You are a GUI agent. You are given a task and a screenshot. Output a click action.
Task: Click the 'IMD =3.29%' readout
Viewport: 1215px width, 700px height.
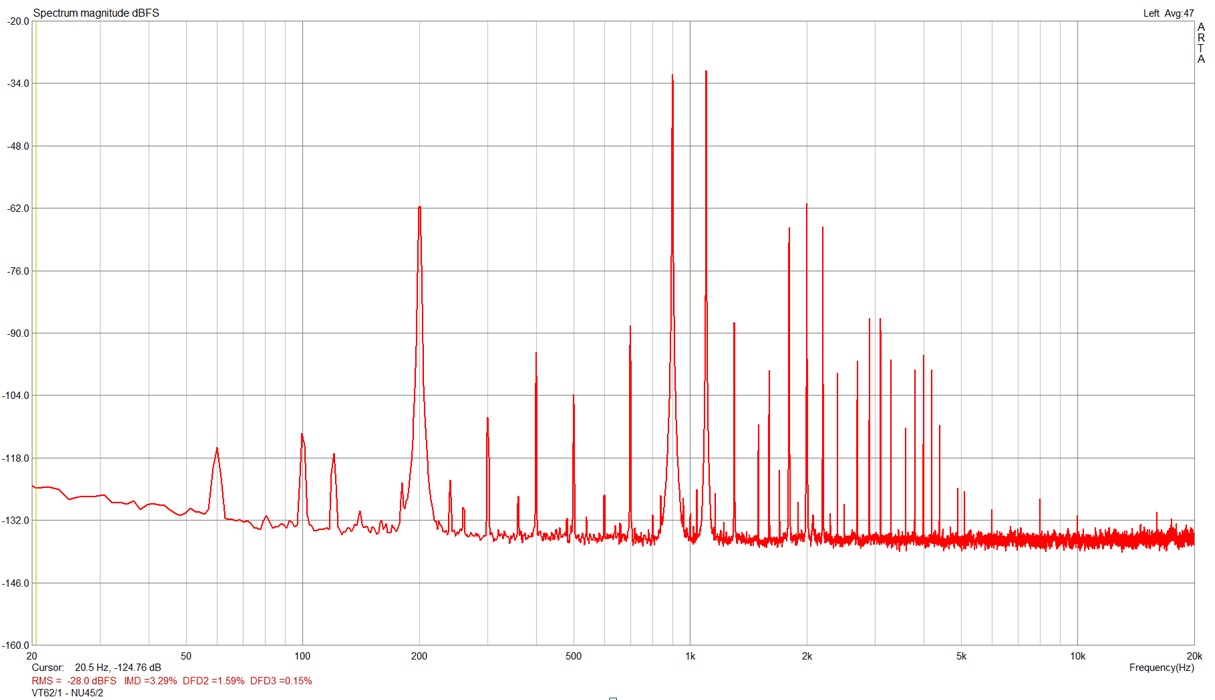coord(150,680)
